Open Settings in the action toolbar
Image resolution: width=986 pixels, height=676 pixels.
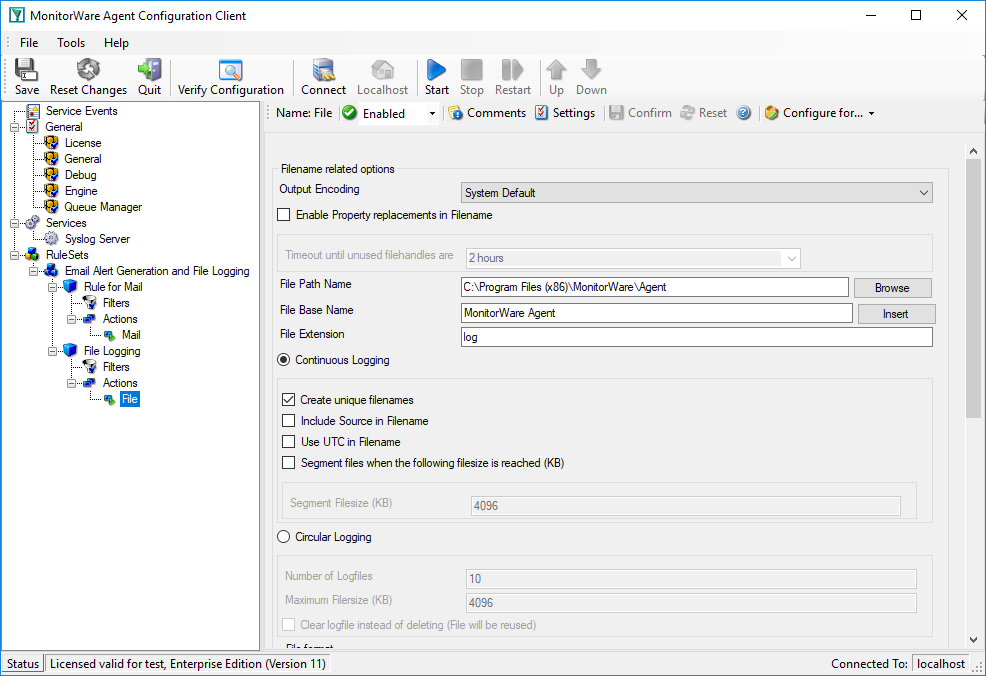[x=565, y=113]
